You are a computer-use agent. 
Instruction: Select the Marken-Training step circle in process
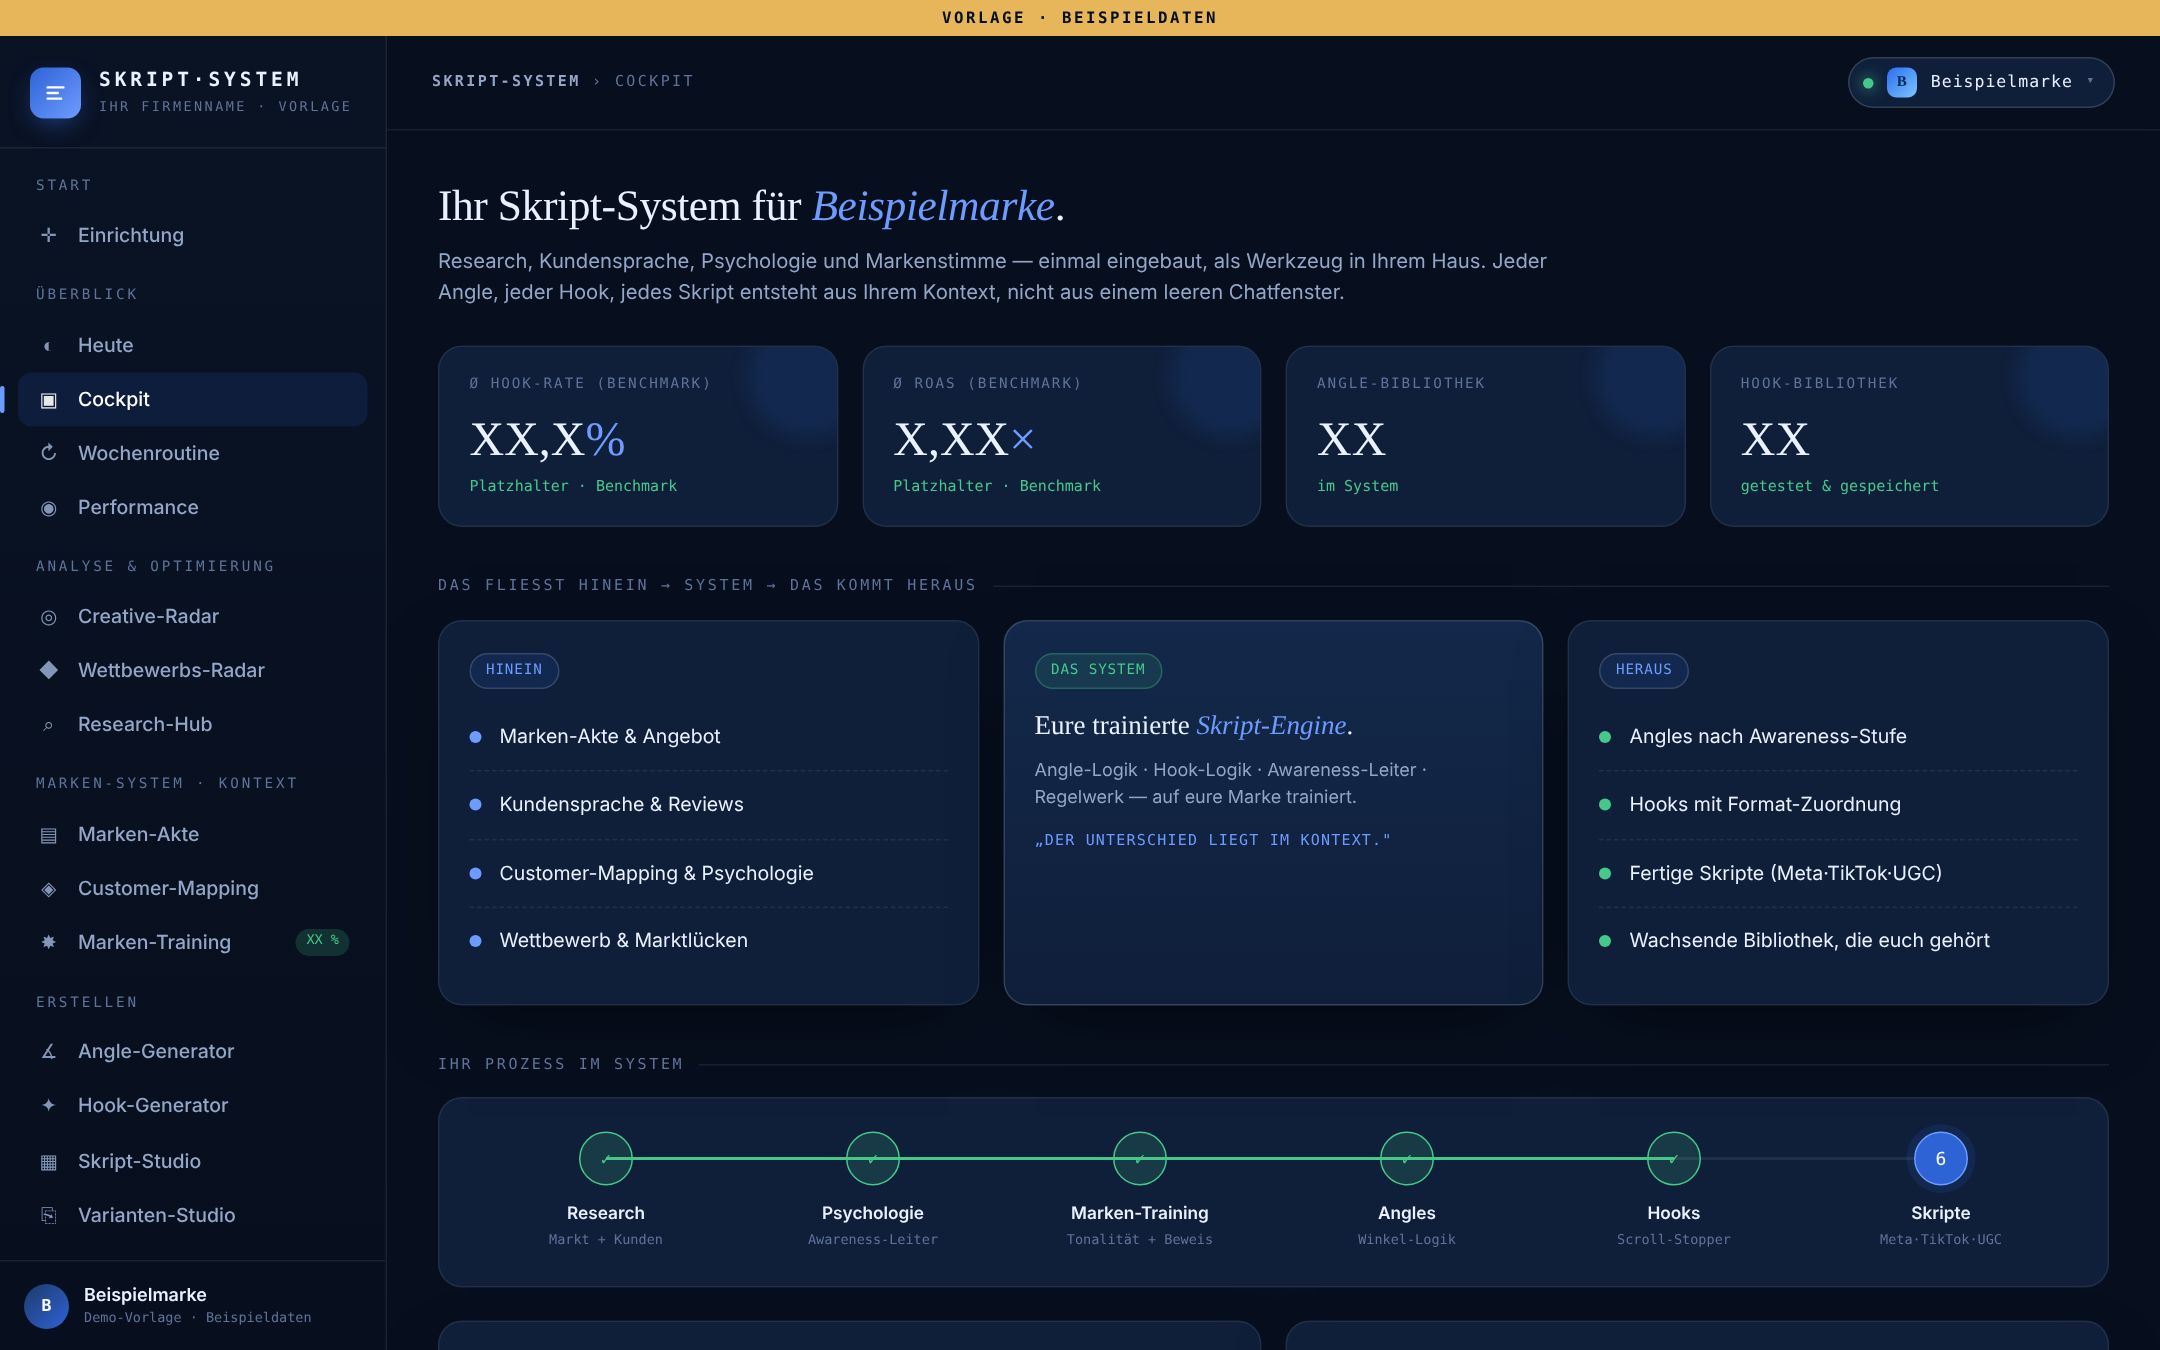click(x=1139, y=1158)
